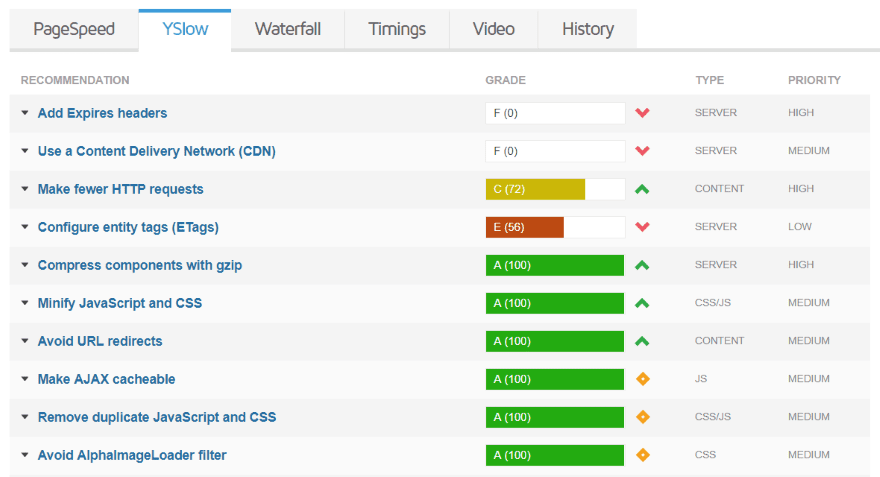Click green up arrow for Minify row
This screenshot has width=880, height=477.
click(643, 303)
